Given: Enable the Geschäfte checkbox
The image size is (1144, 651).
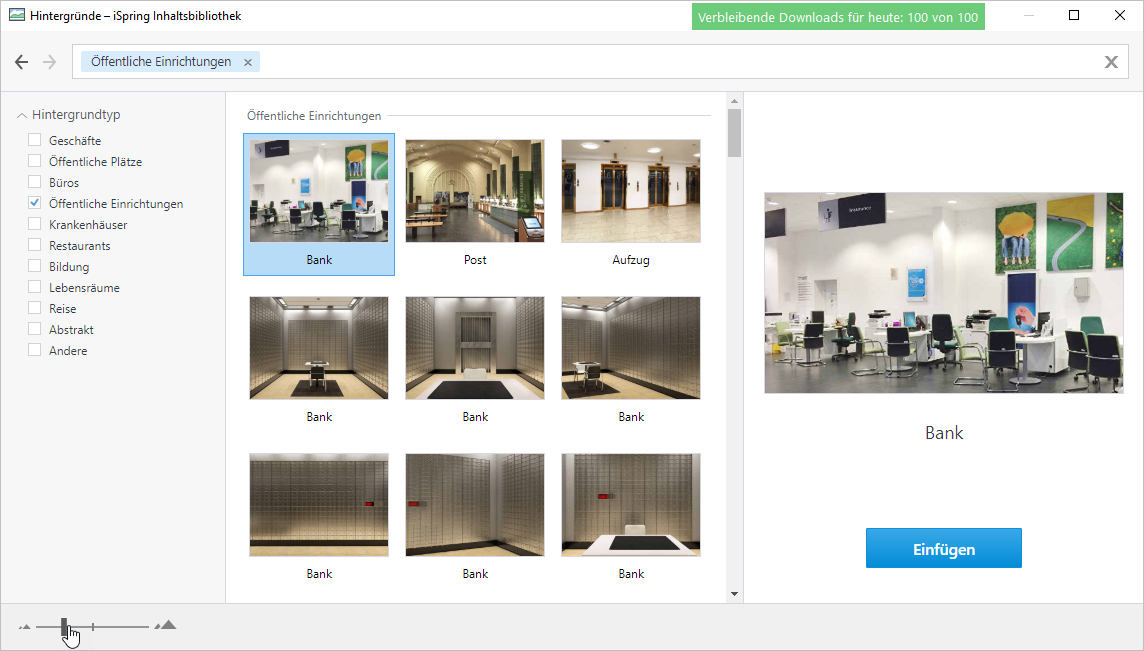Looking at the screenshot, I should (35, 140).
